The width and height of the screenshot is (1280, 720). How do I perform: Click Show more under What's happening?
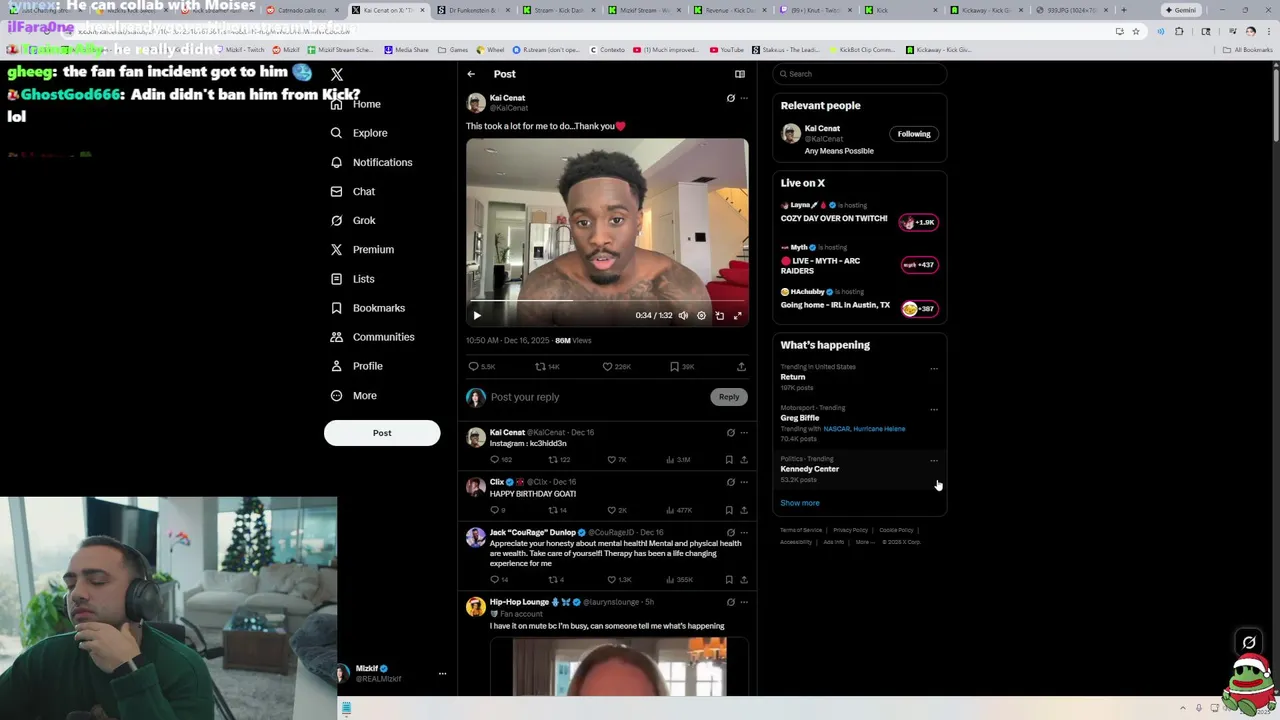[x=800, y=503]
